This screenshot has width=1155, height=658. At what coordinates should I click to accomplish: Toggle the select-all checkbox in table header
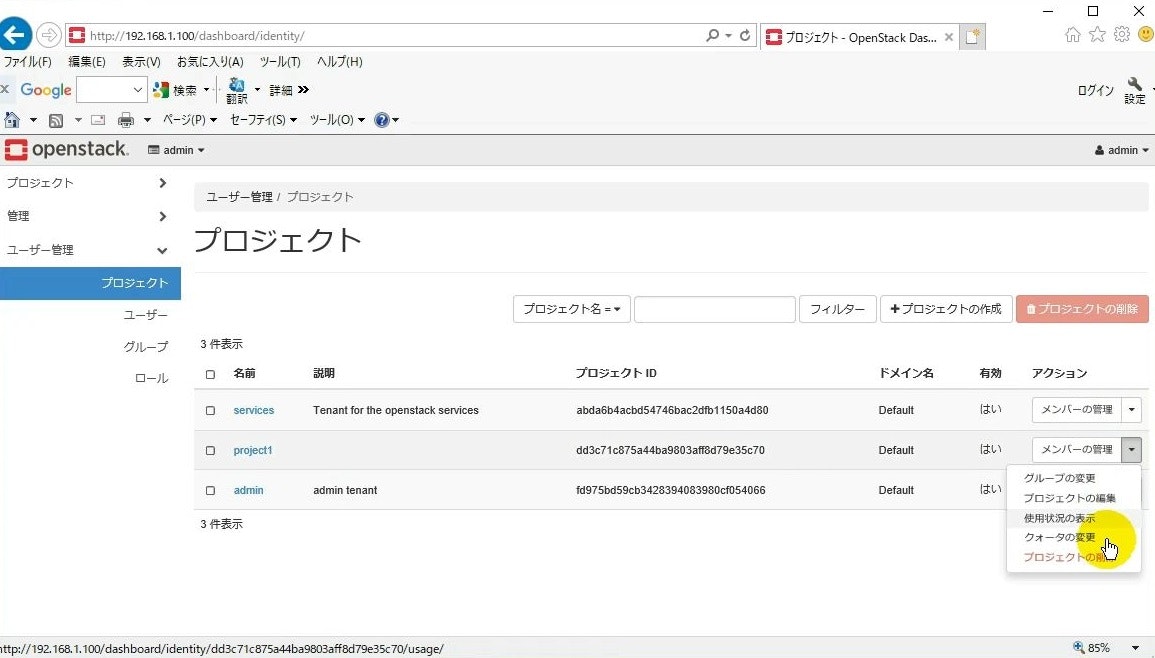pyautogui.click(x=211, y=374)
